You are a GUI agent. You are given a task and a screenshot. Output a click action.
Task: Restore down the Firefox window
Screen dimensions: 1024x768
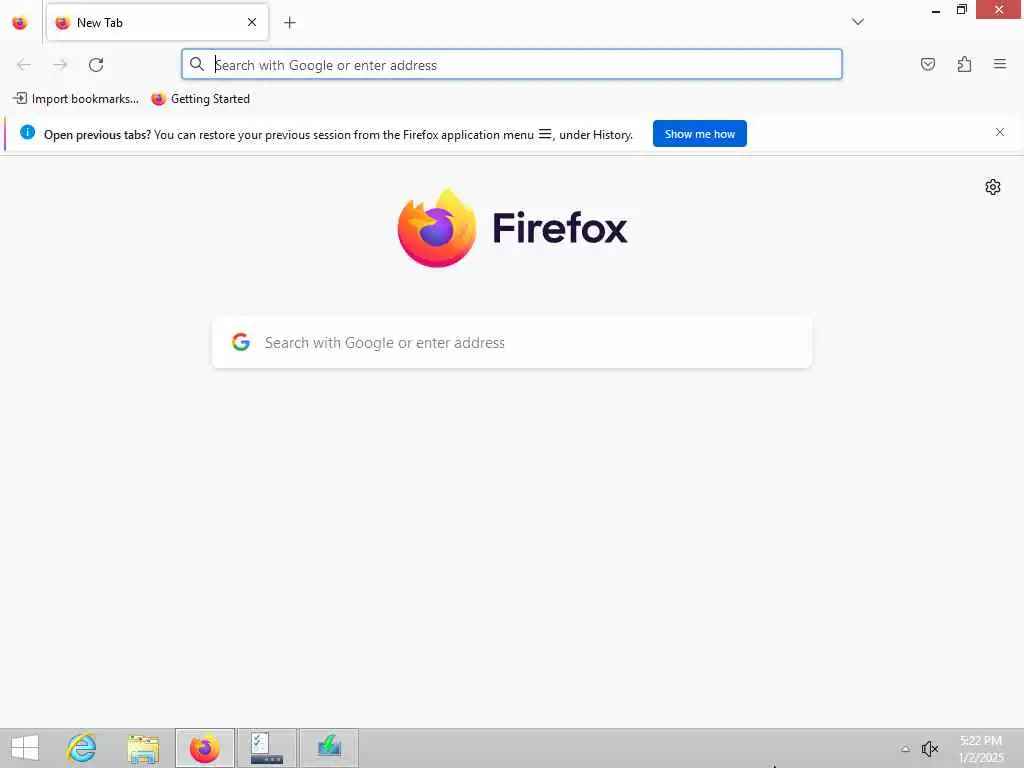(x=961, y=10)
